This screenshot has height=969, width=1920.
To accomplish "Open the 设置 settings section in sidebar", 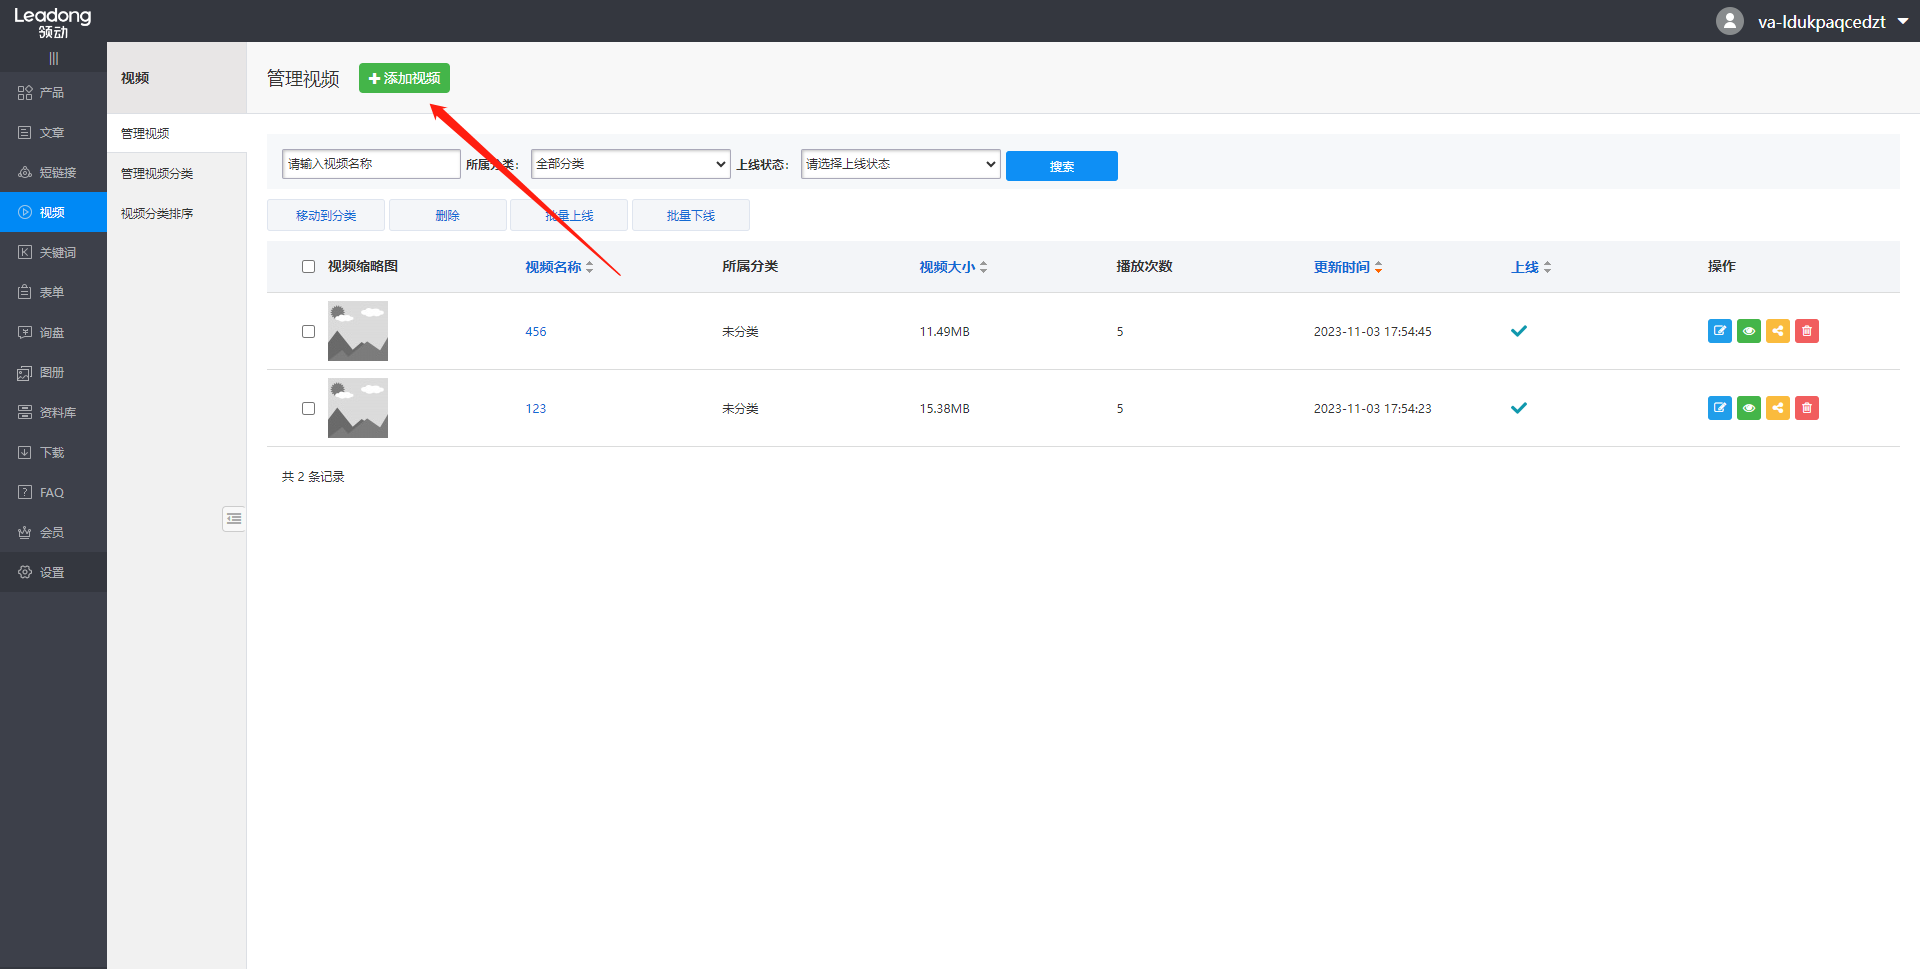I will pos(52,572).
